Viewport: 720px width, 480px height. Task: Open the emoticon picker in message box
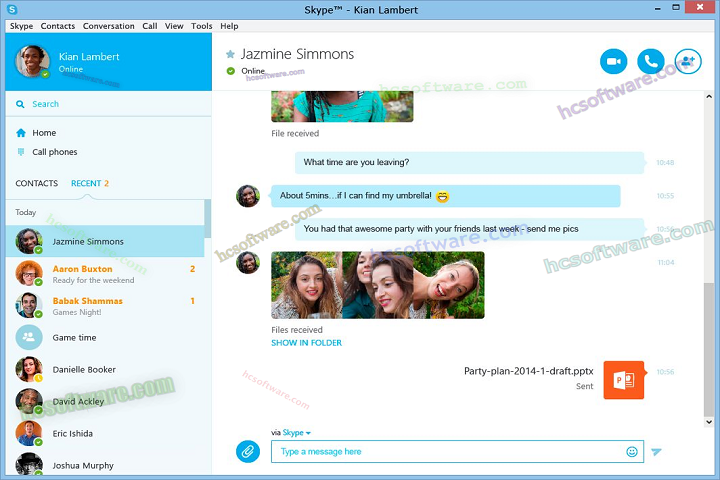[x=632, y=452]
